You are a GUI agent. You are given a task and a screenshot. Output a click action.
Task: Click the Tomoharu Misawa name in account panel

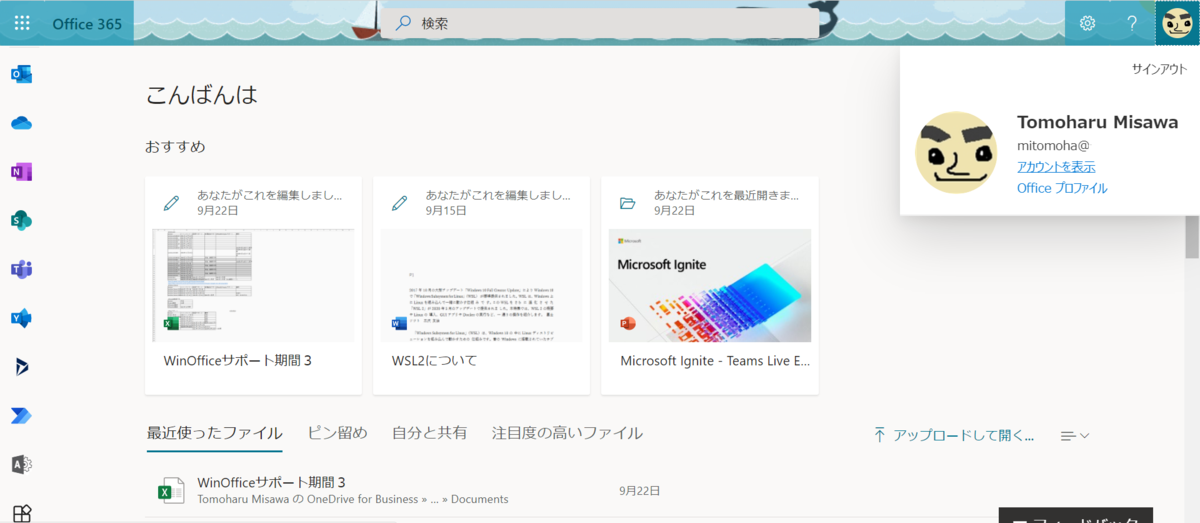[1097, 122]
